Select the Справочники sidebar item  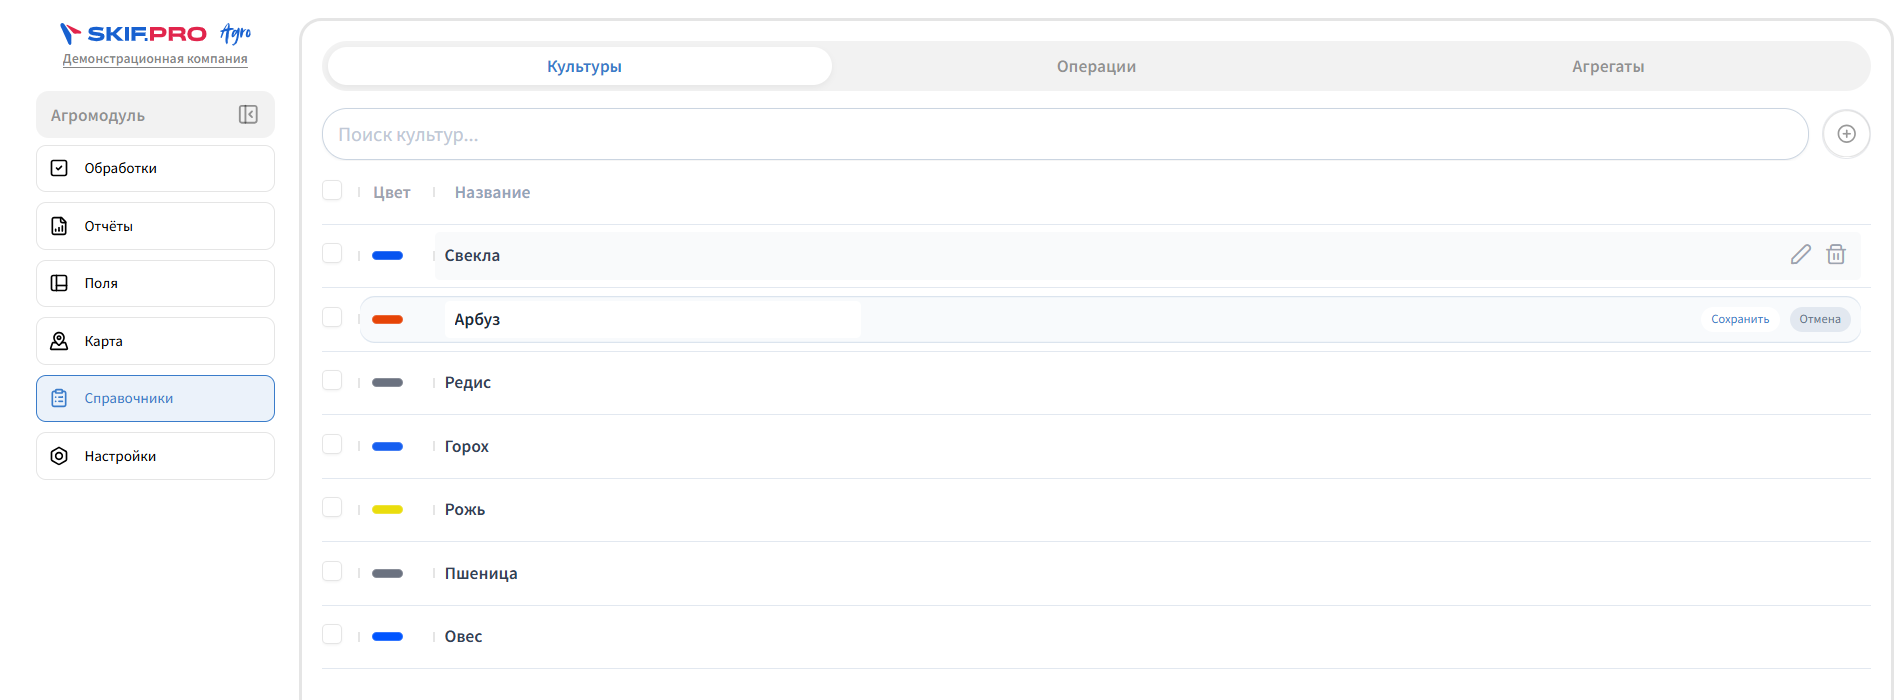coord(155,398)
